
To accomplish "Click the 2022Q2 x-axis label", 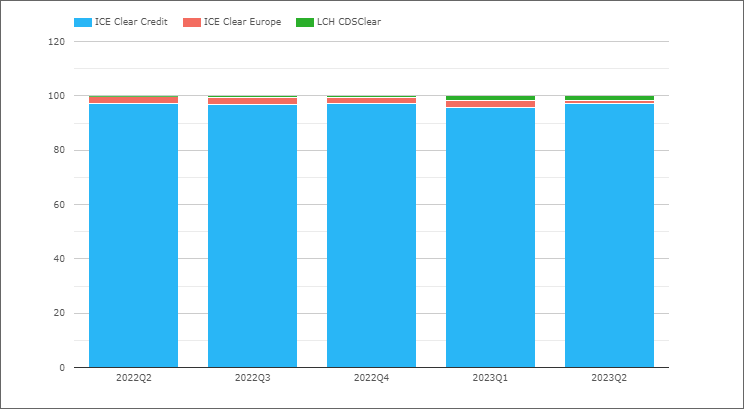I will [134, 378].
